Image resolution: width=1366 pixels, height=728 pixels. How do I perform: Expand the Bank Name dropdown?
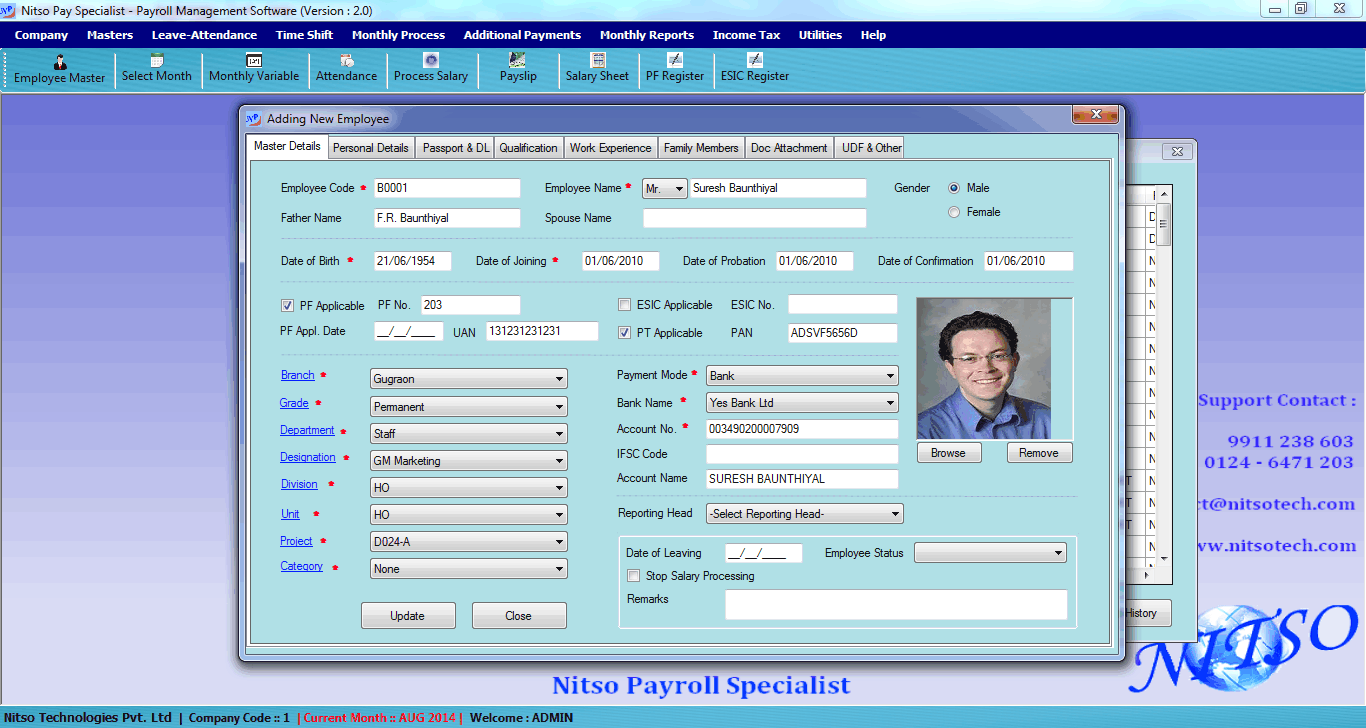tap(802, 403)
